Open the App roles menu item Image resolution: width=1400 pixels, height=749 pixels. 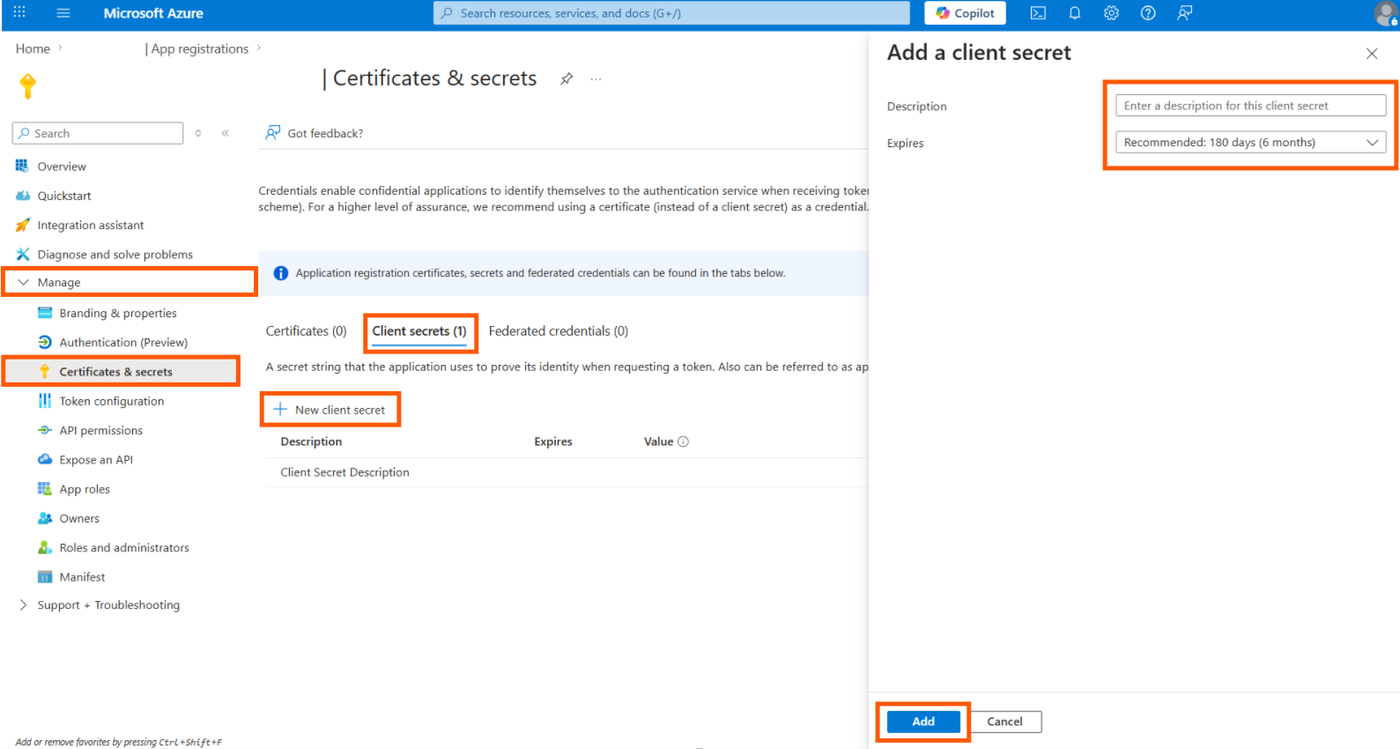pos(85,489)
